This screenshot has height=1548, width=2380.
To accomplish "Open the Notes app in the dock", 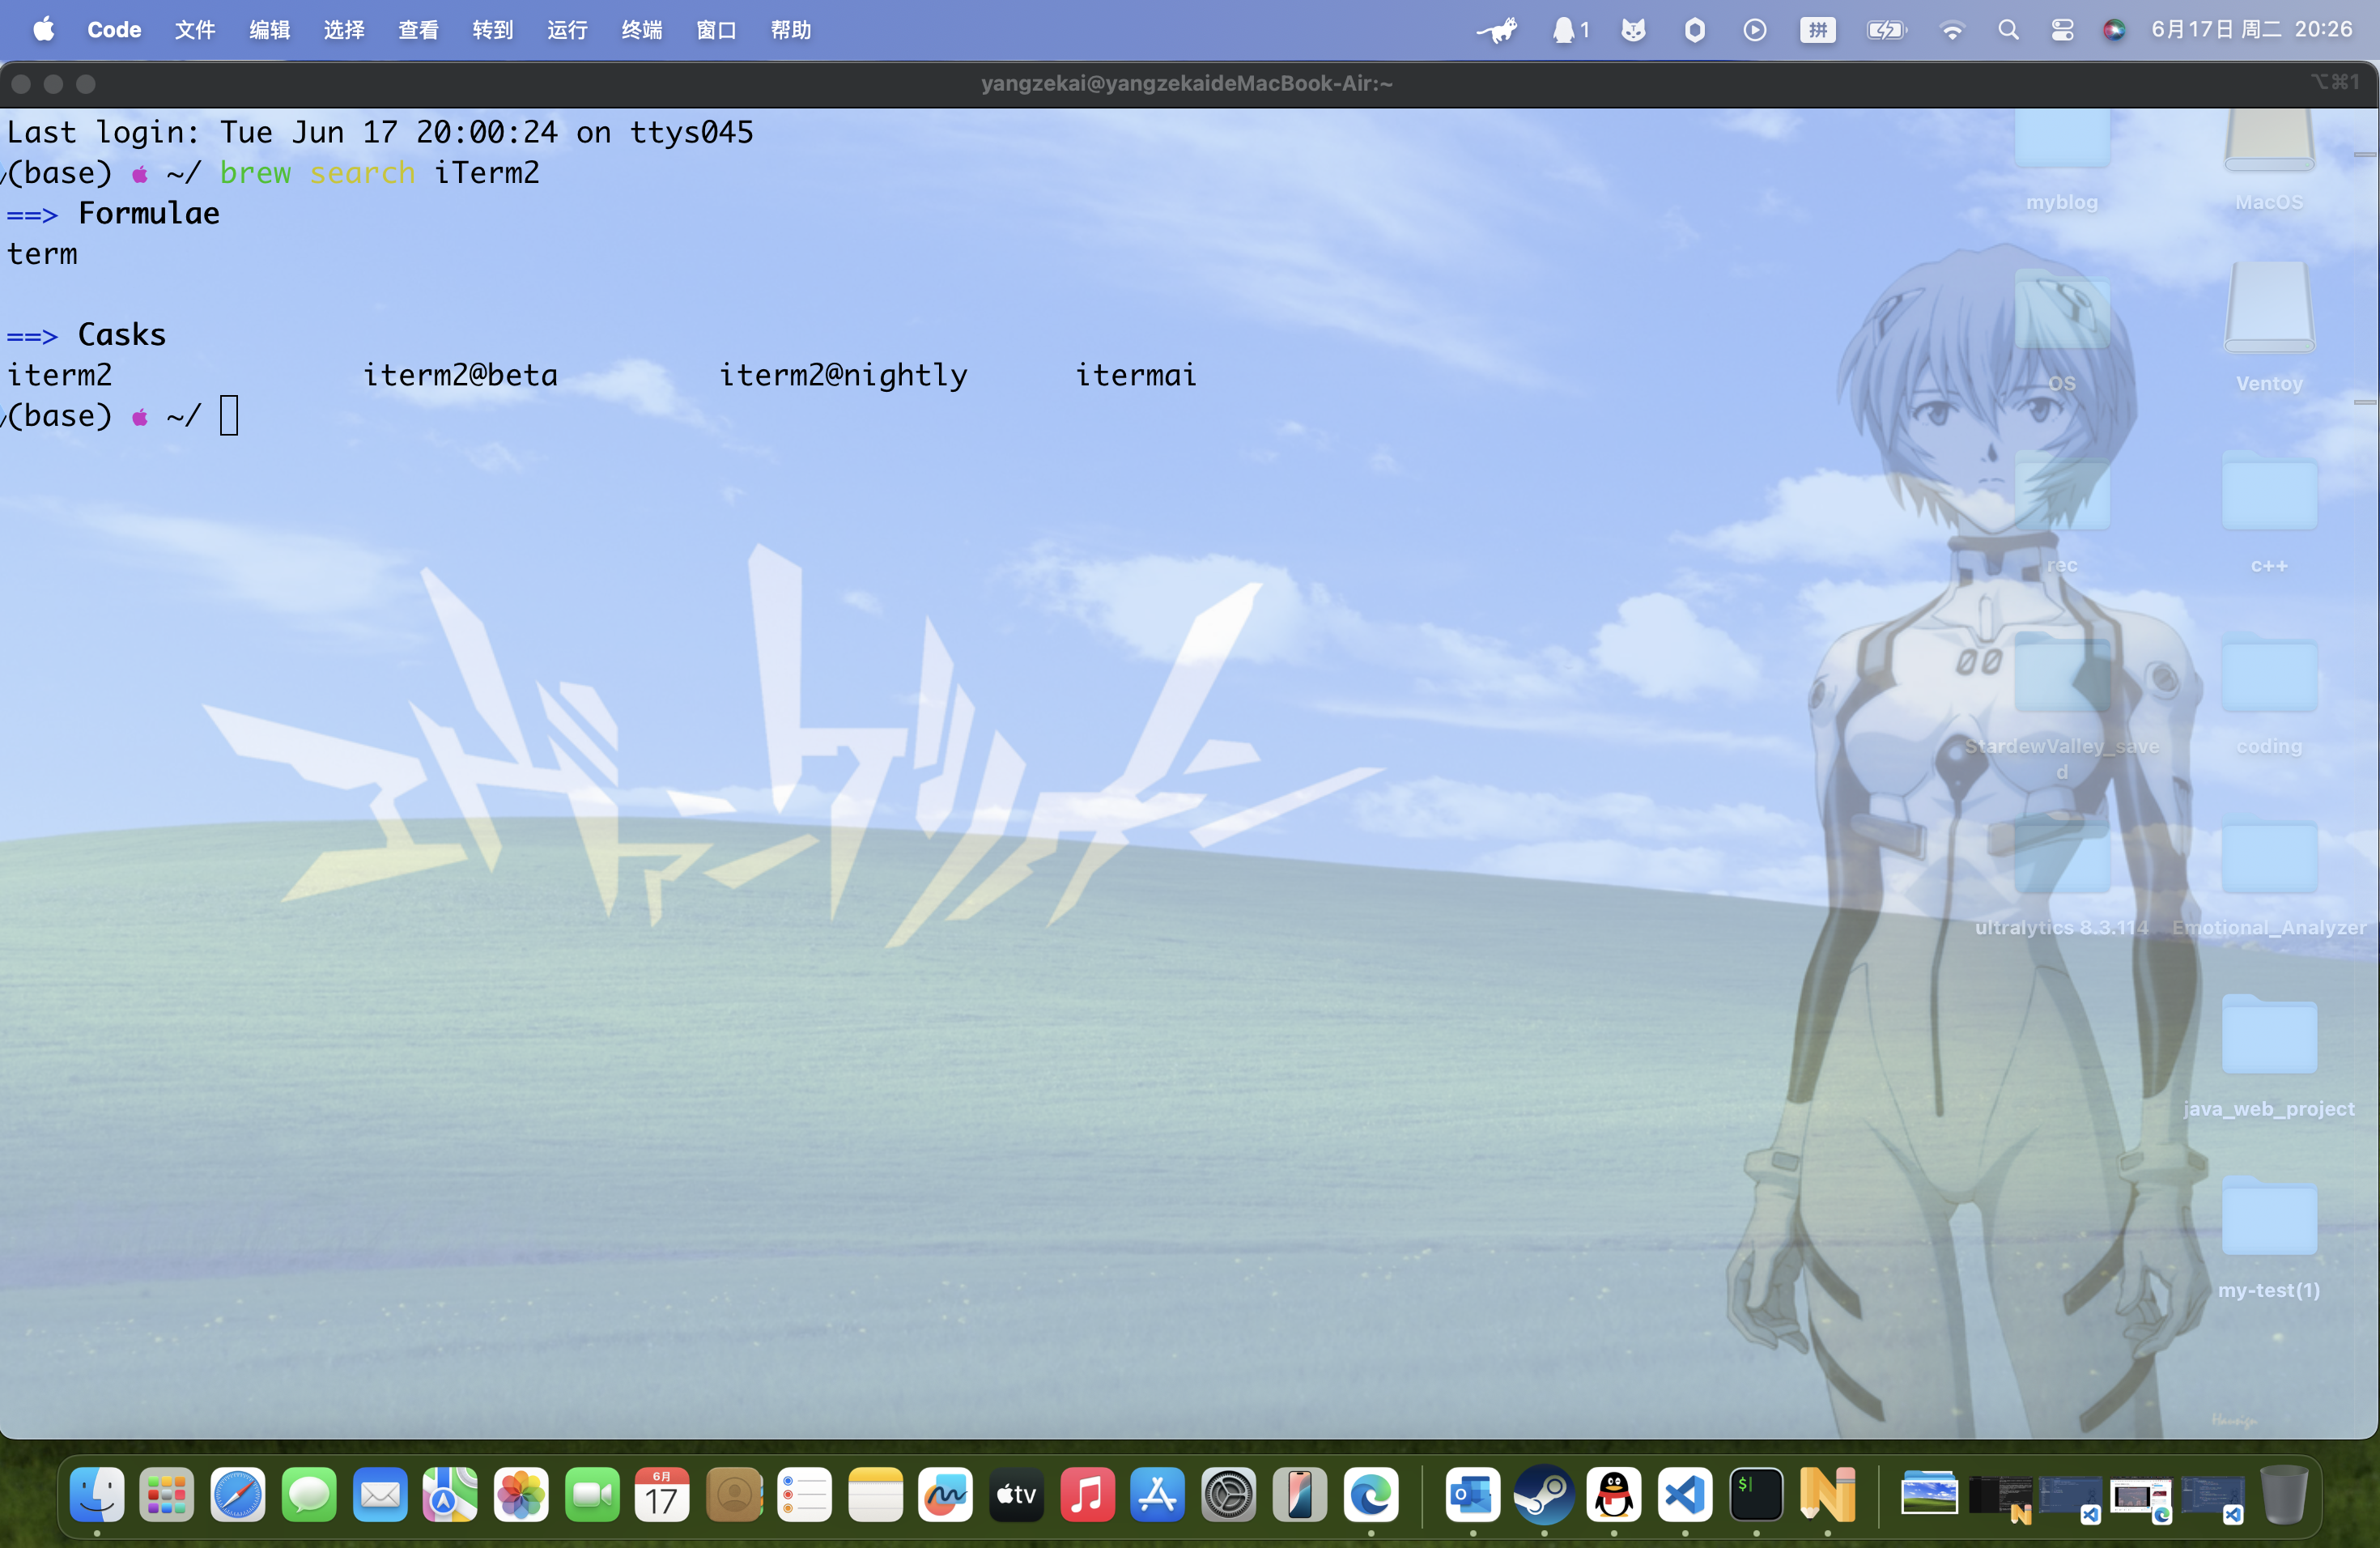I will pyautogui.click(x=875, y=1495).
